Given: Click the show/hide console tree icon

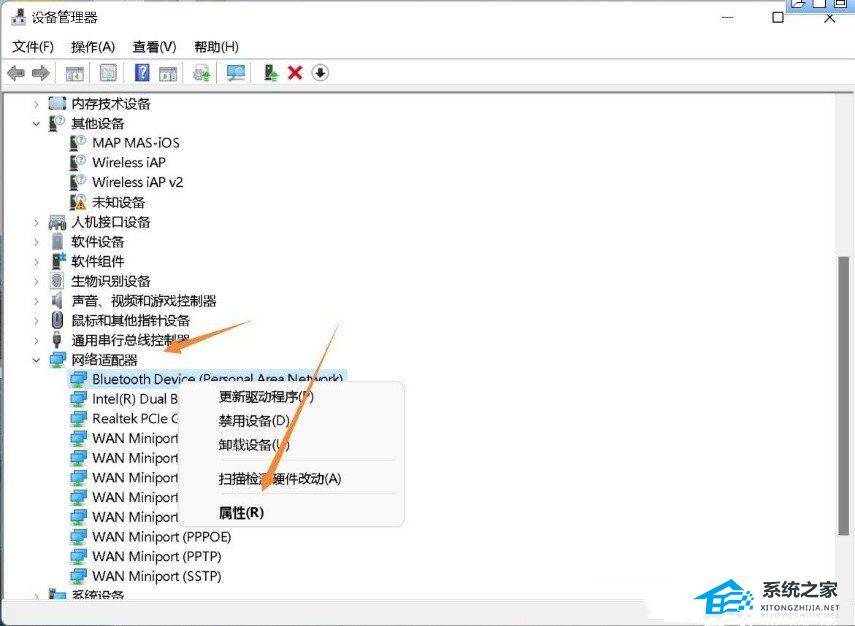Looking at the screenshot, I should pos(75,73).
